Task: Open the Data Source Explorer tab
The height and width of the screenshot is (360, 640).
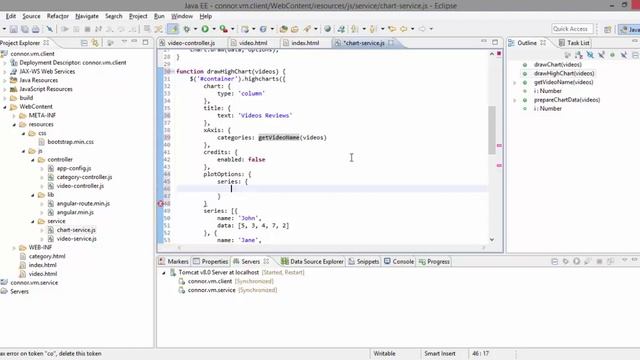Action: coord(312,262)
